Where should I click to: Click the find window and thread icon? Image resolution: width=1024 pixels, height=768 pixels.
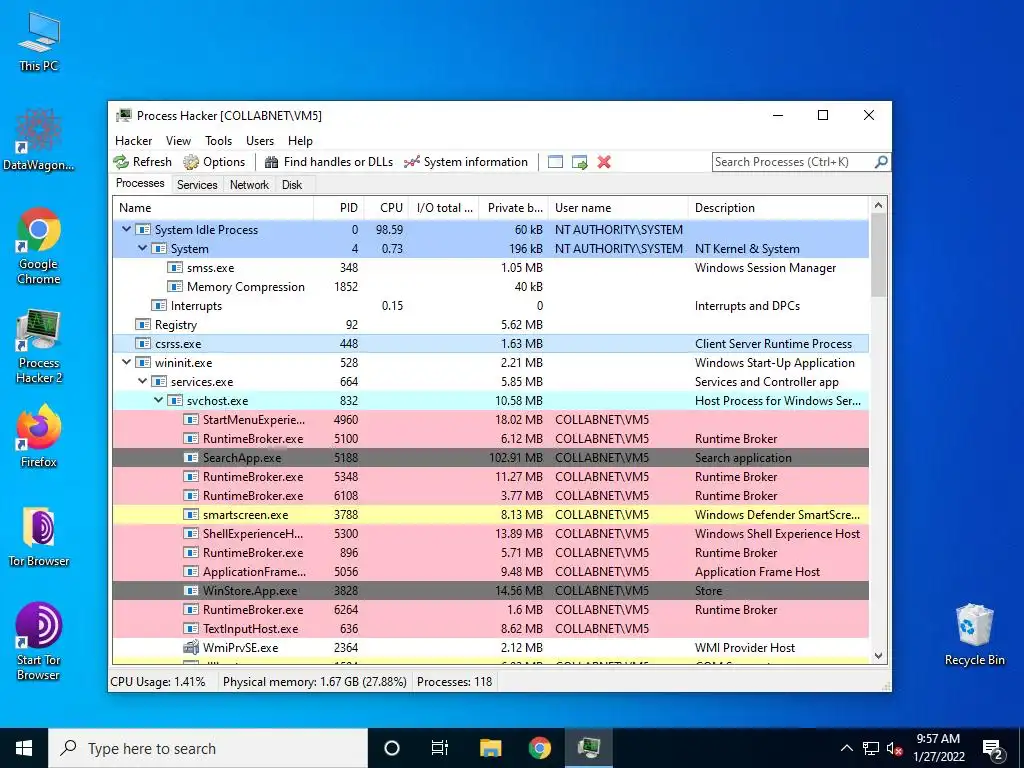point(579,162)
